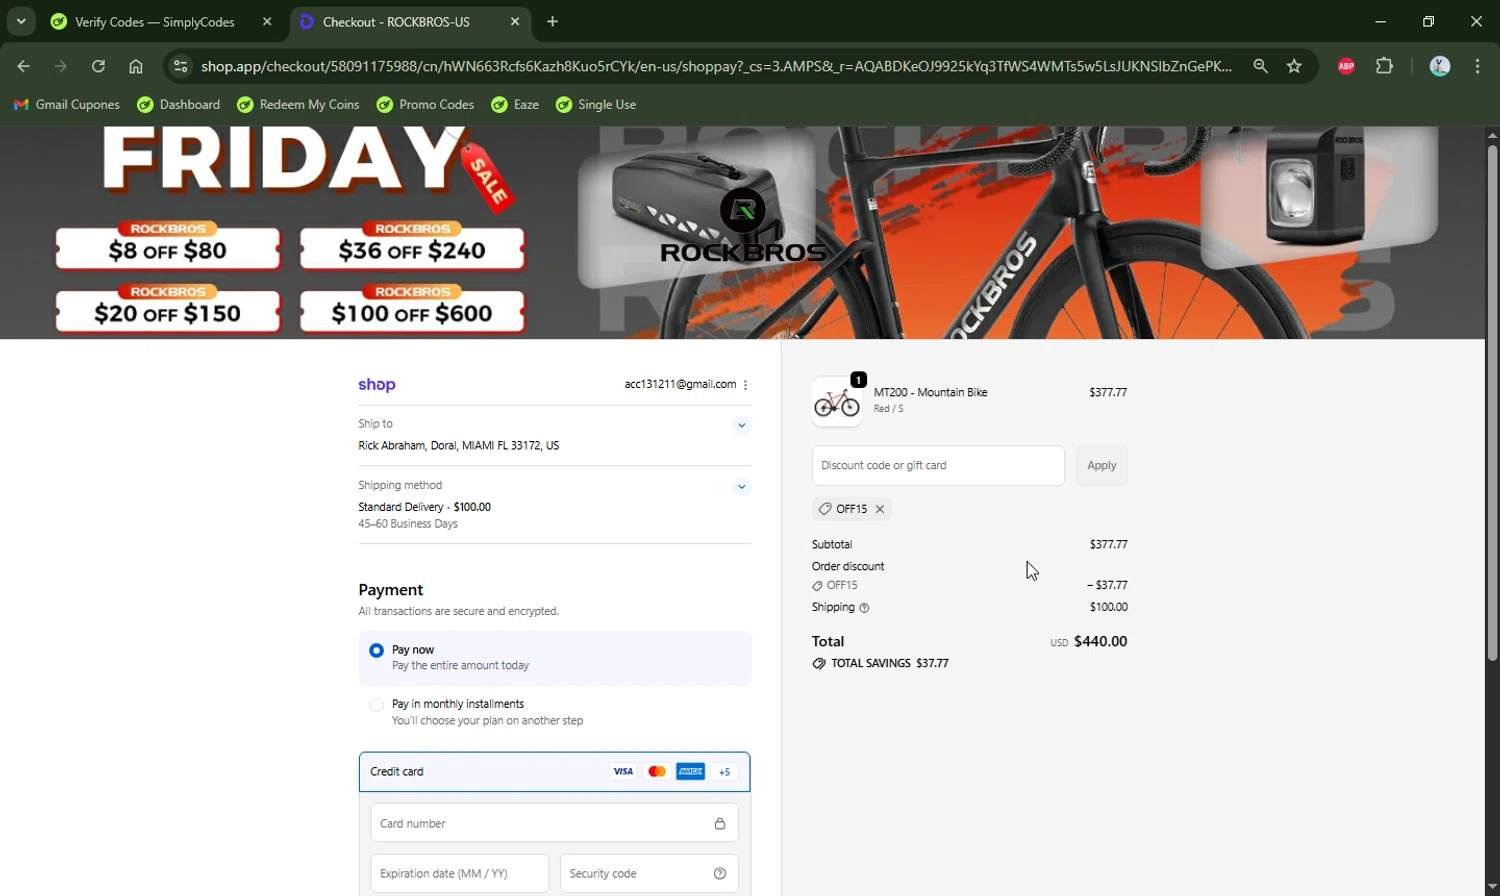Click the ROCKBROS logo in banner
Image resolution: width=1500 pixels, height=896 pixels.
[743, 225]
